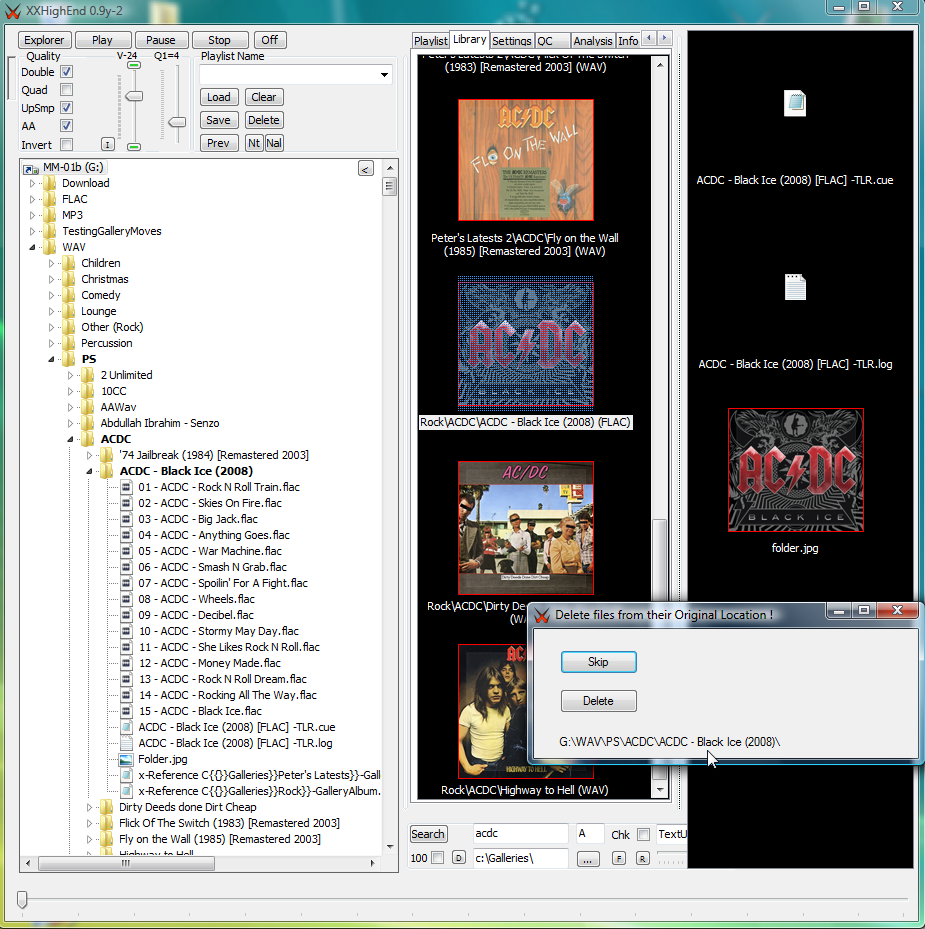Click the small 'I' button beside Invert
The height and width of the screenshot is (929, 925).
(107, 144)
